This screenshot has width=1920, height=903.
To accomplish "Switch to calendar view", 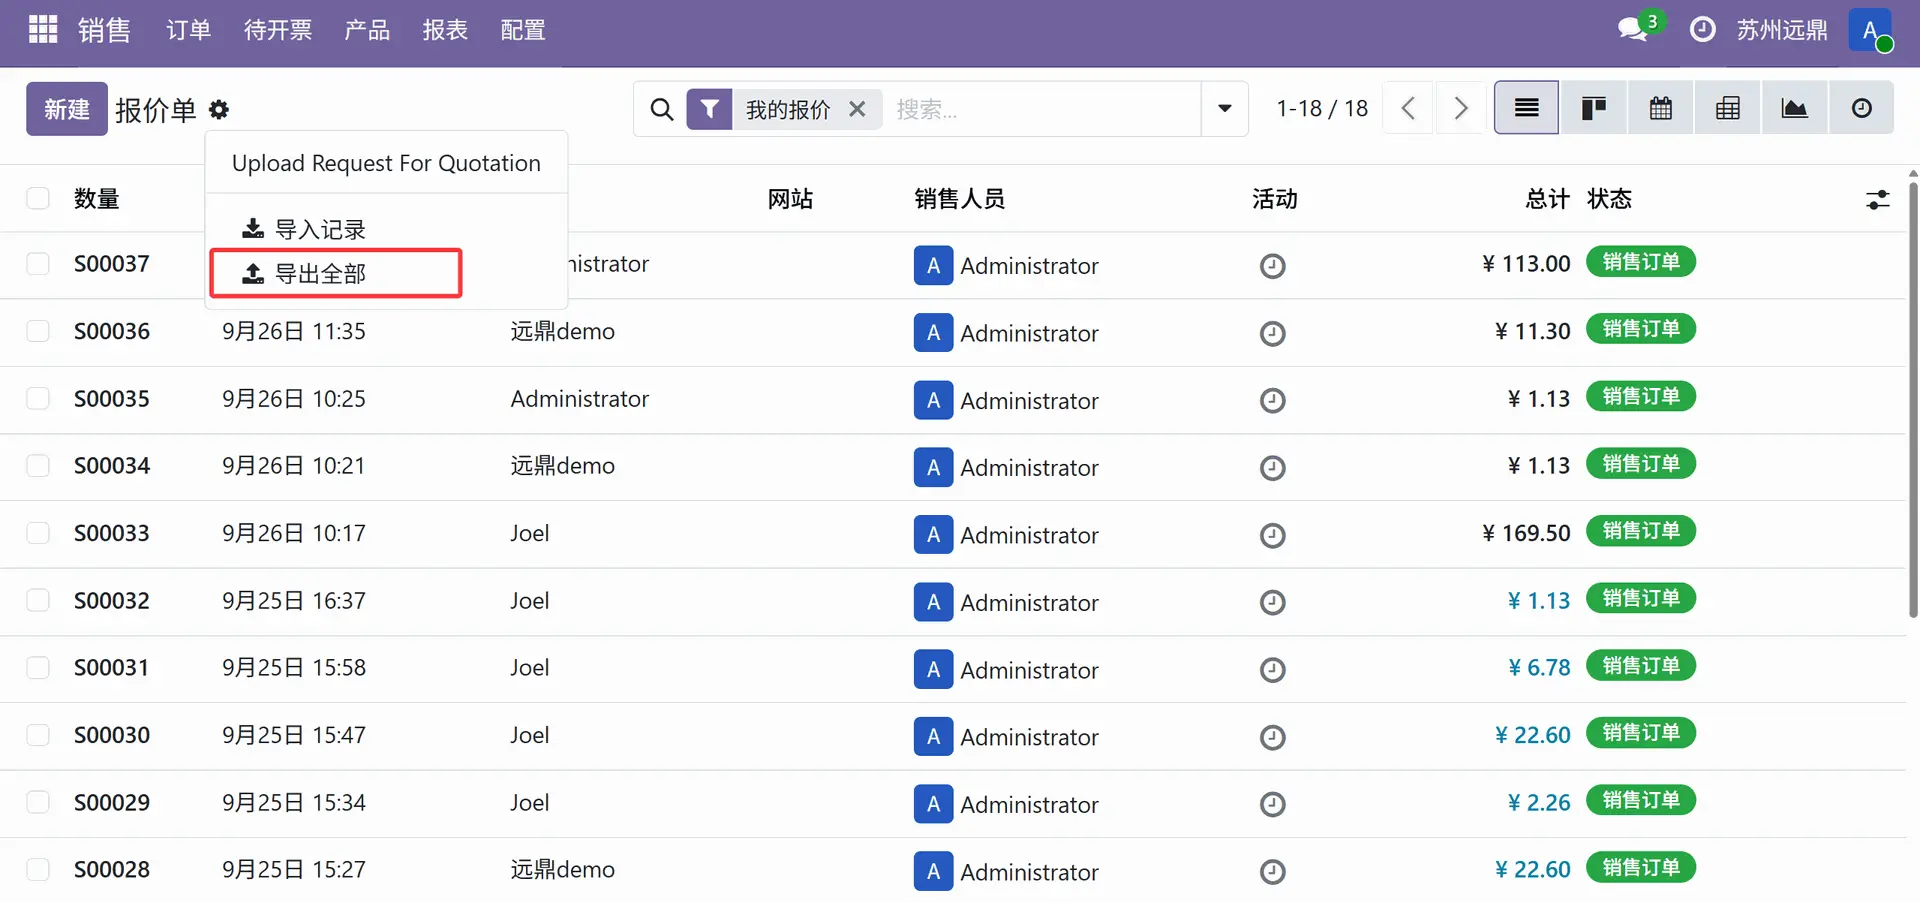I will click(1660, 108).
